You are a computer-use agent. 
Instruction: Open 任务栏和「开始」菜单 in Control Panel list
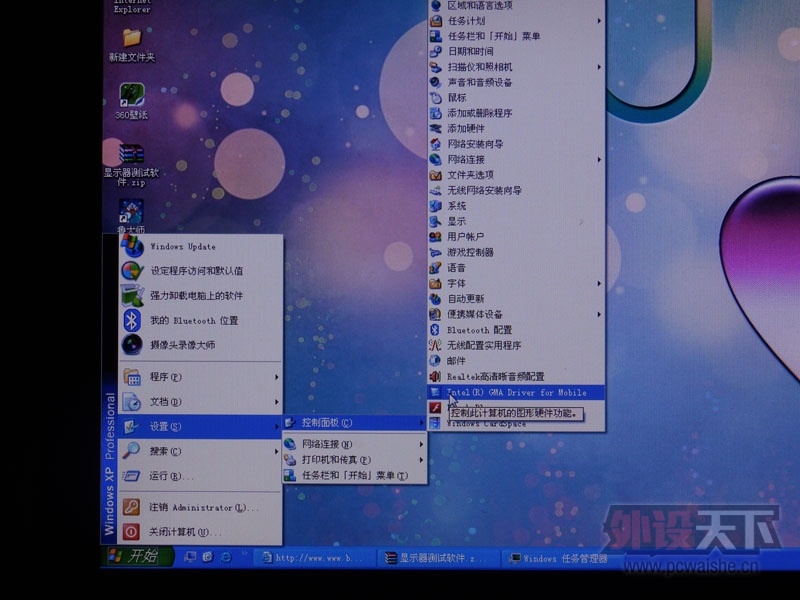[516, 36]
